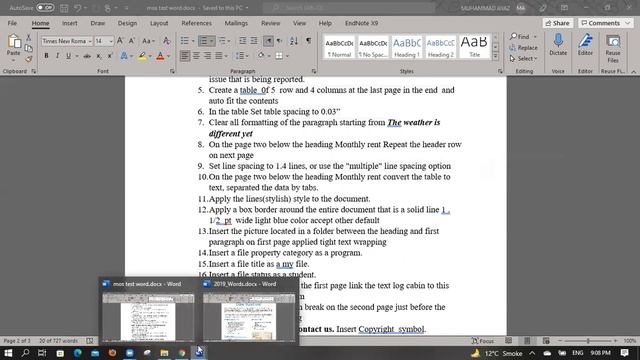Open Select dropdown in Editing

(x=523, y=59)
